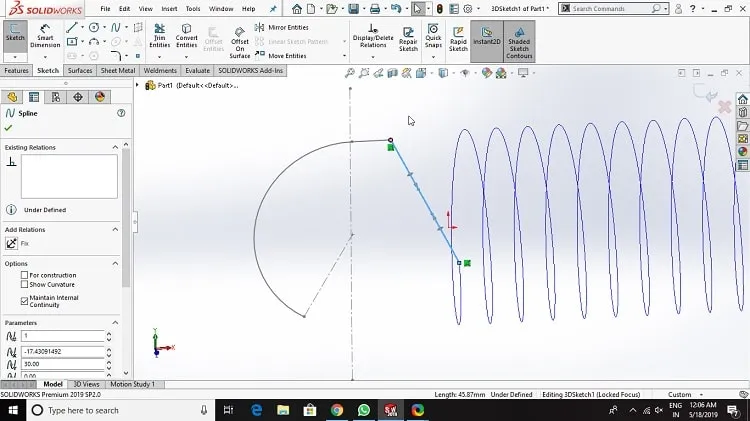Click the Convert Entities tool
Image resolution: width=750 pixels, height=421 pixels.
point(187,36)
